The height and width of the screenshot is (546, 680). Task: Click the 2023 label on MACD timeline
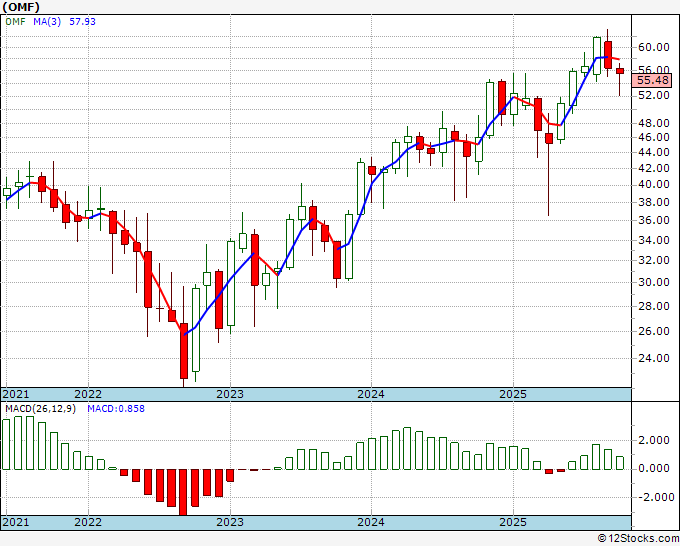tap(230, 522)
